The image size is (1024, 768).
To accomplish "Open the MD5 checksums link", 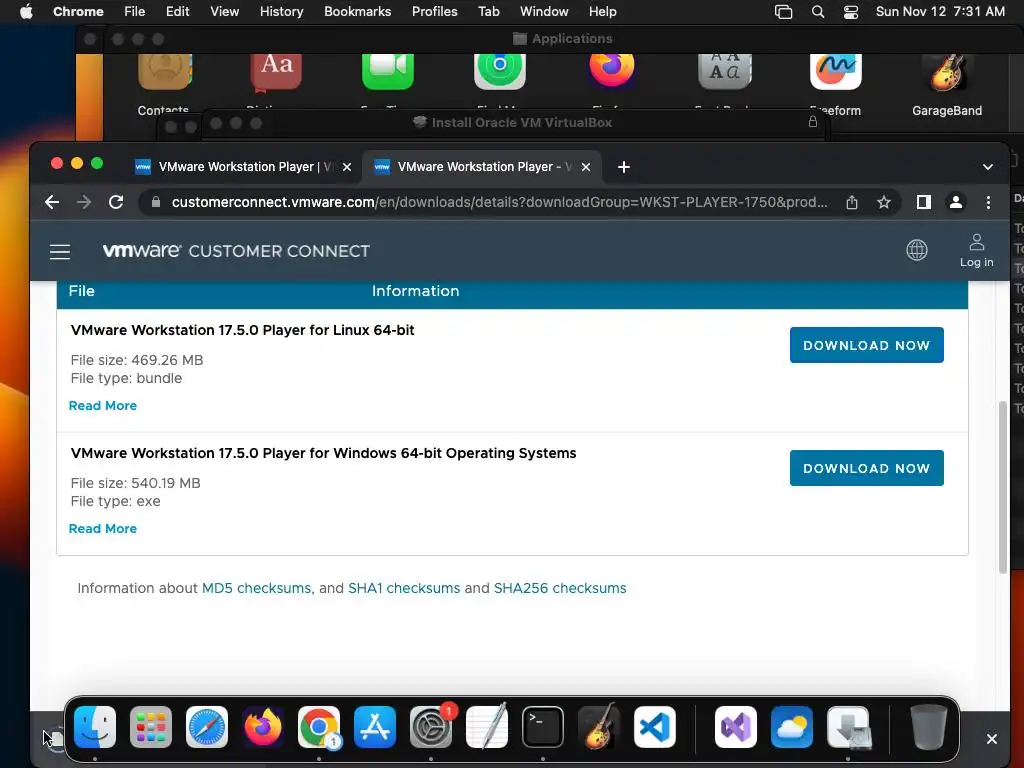I will 256,588.
